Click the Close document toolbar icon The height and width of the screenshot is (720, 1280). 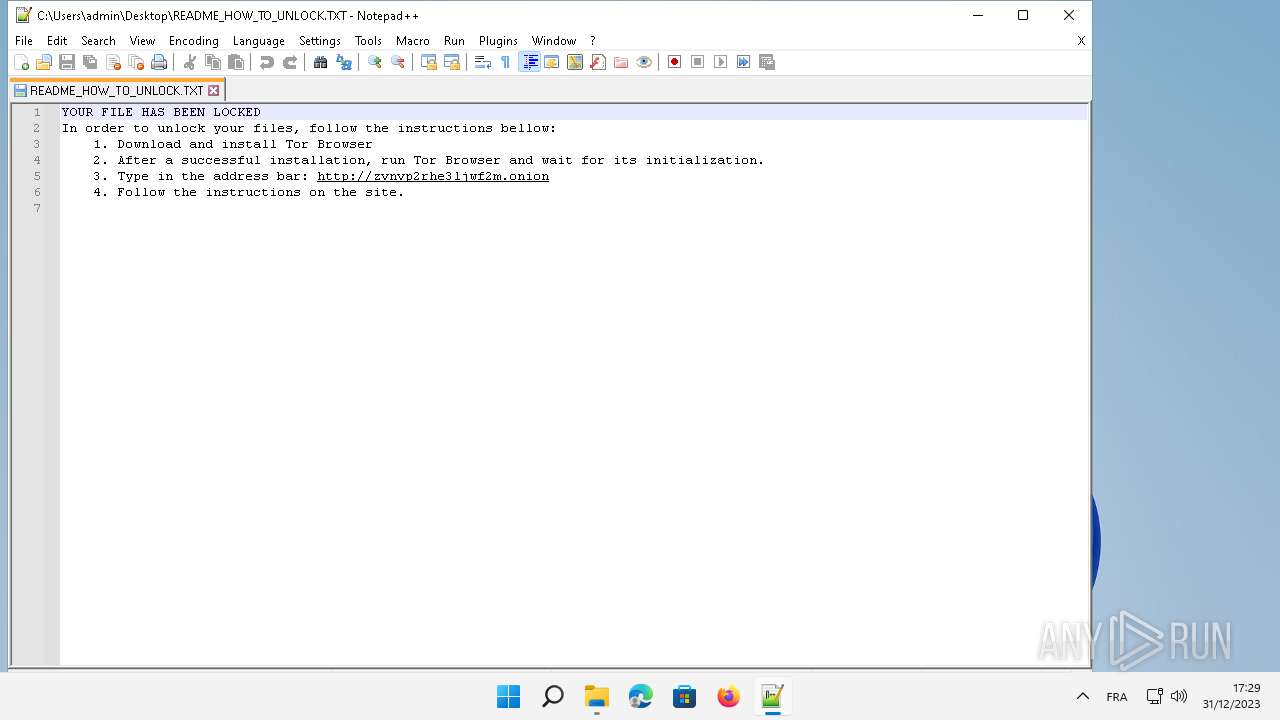[113, 62]
